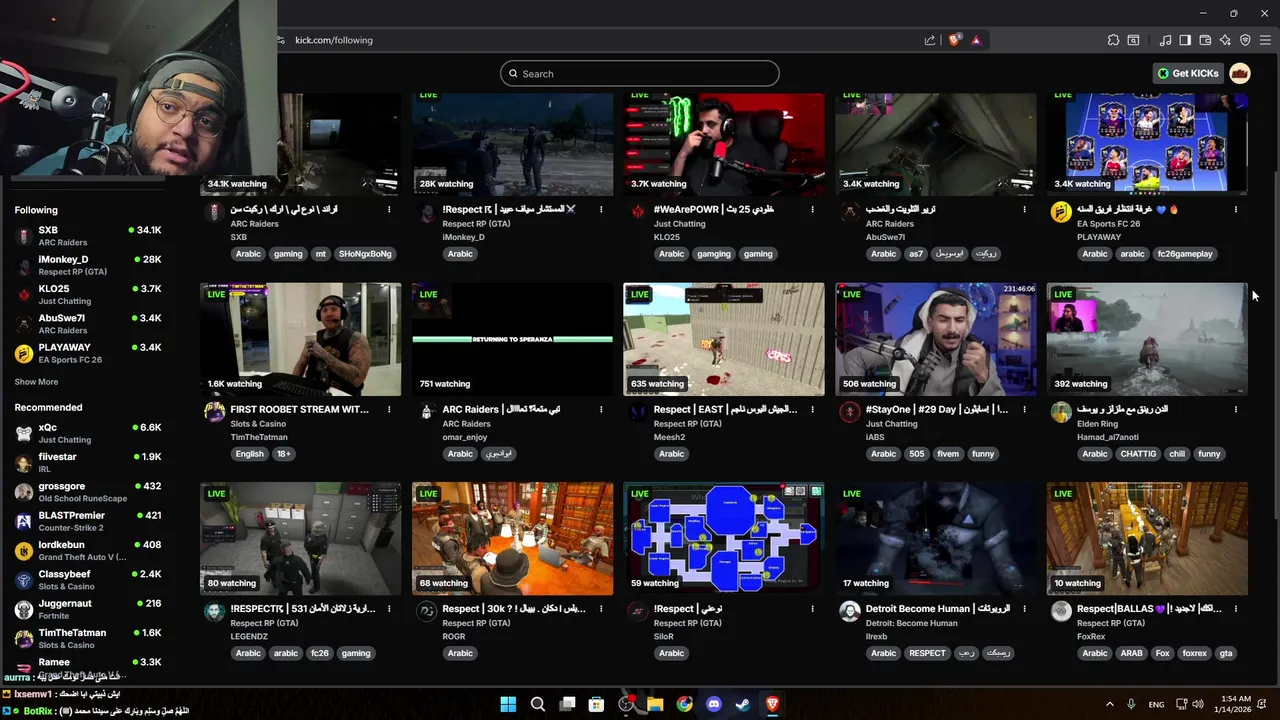Click the Get KICKs button
This screenshot has height=720, width=1280.
pos(1188,73)
